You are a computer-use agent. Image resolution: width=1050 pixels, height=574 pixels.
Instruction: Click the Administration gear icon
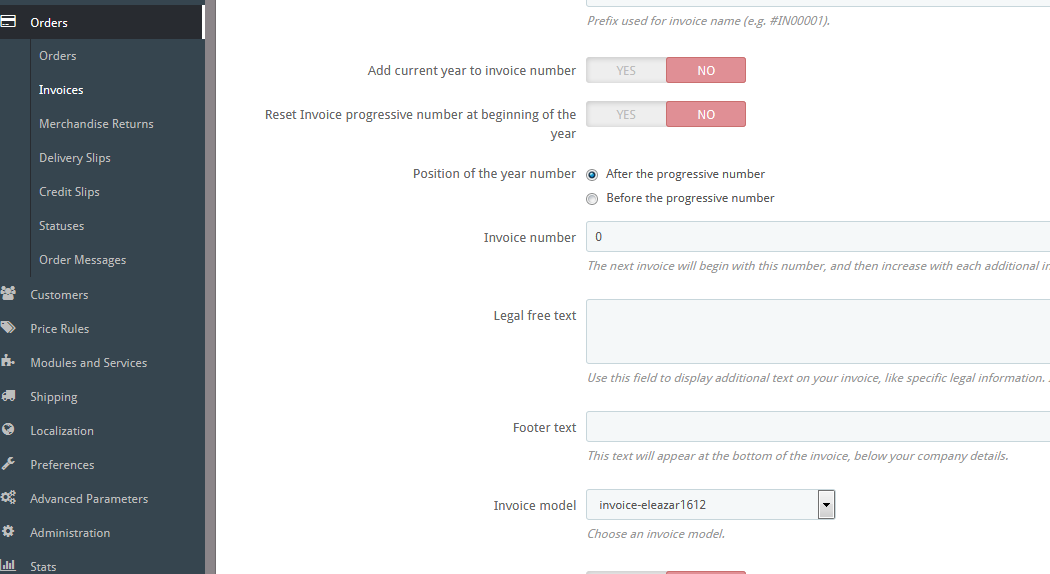coord(8,532)
